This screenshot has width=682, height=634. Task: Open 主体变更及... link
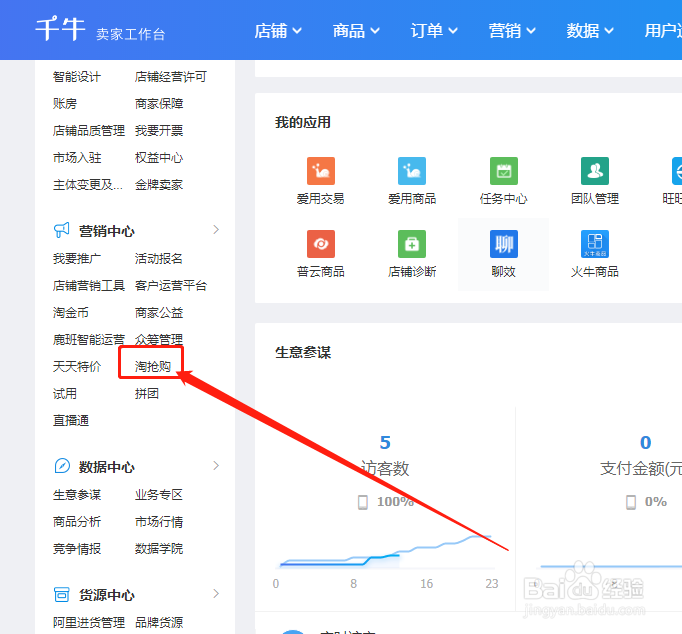(x=88, y=185)
